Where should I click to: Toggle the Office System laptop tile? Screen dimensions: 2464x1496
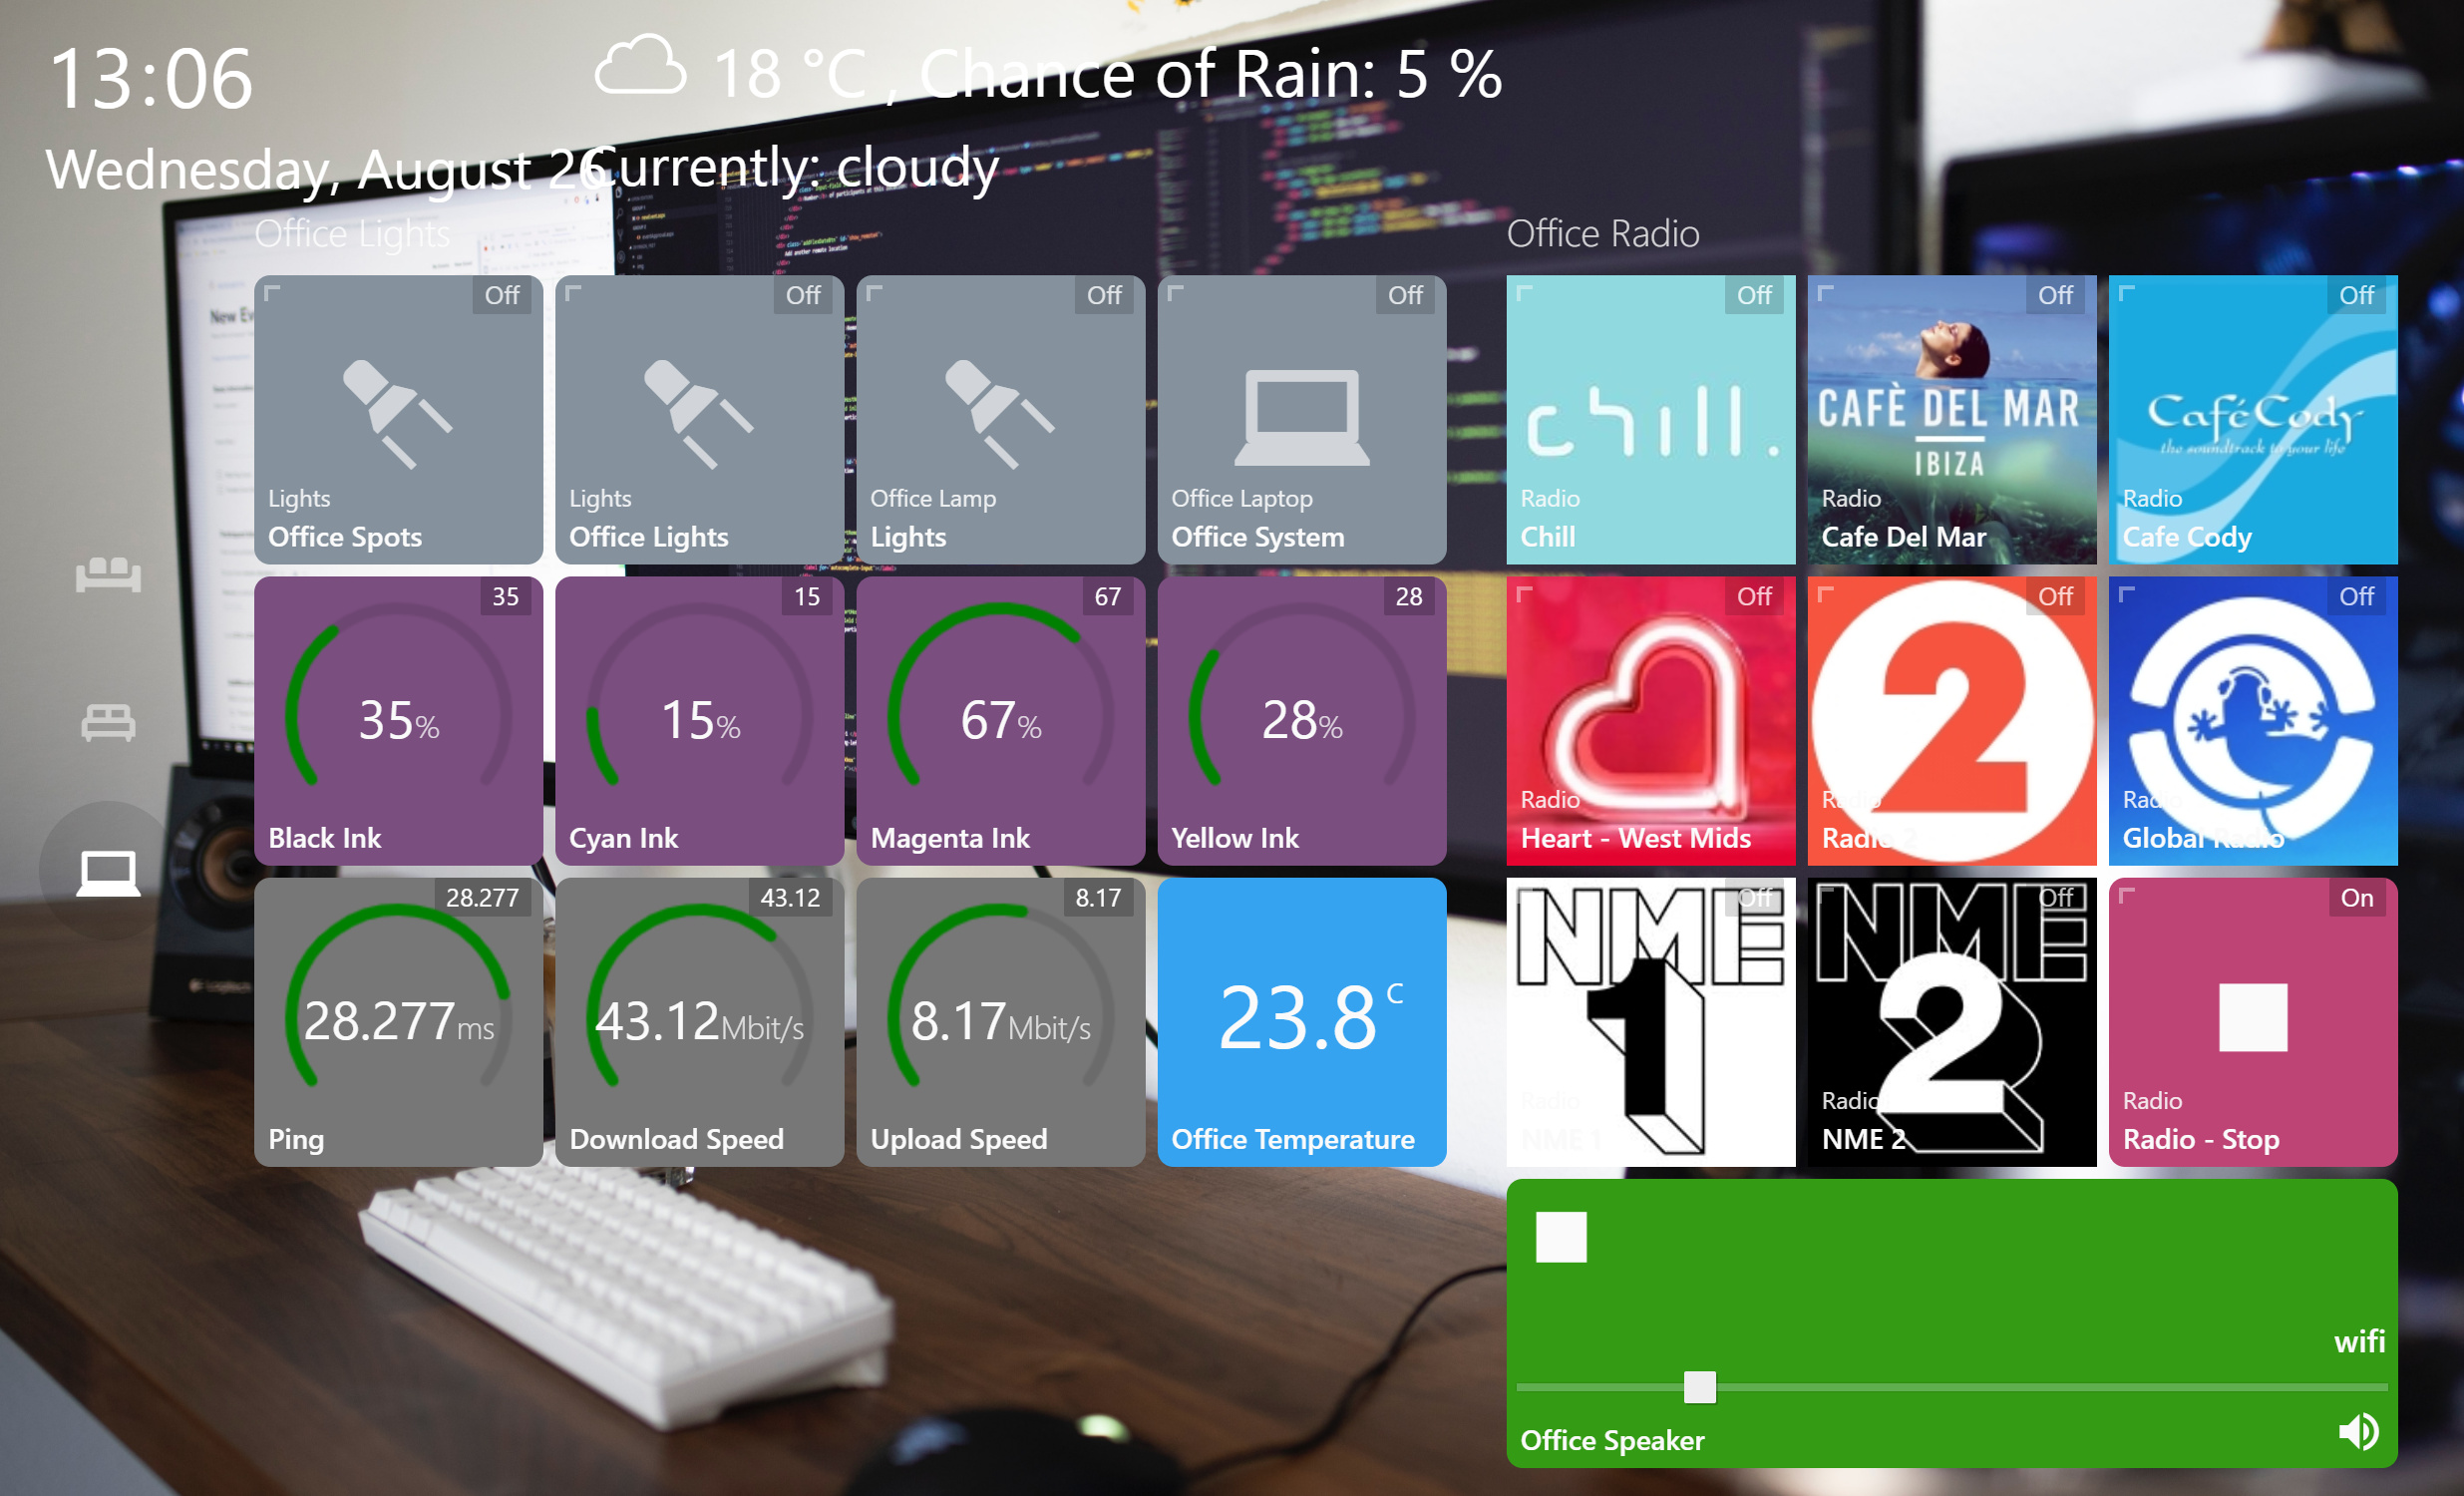coord(1301,419)
